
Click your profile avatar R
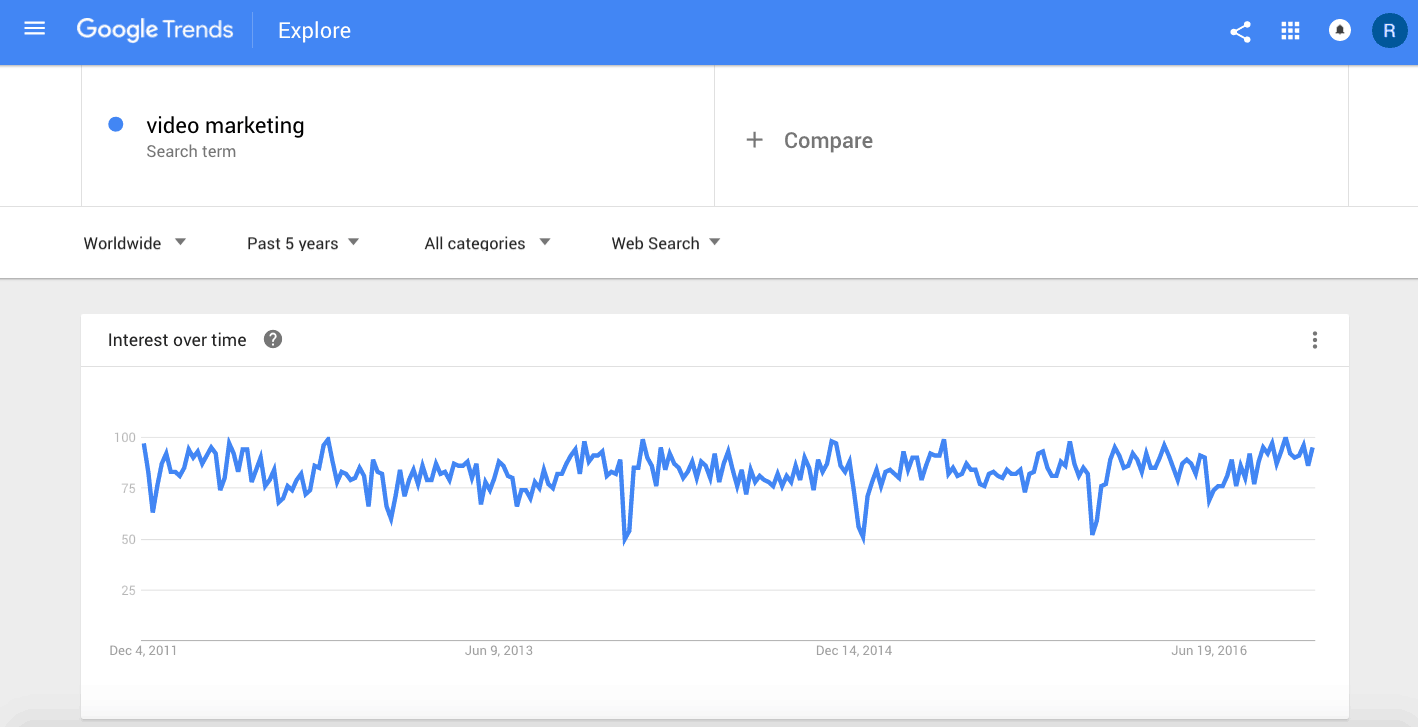pyautogui.click(x=1389, y=30)
